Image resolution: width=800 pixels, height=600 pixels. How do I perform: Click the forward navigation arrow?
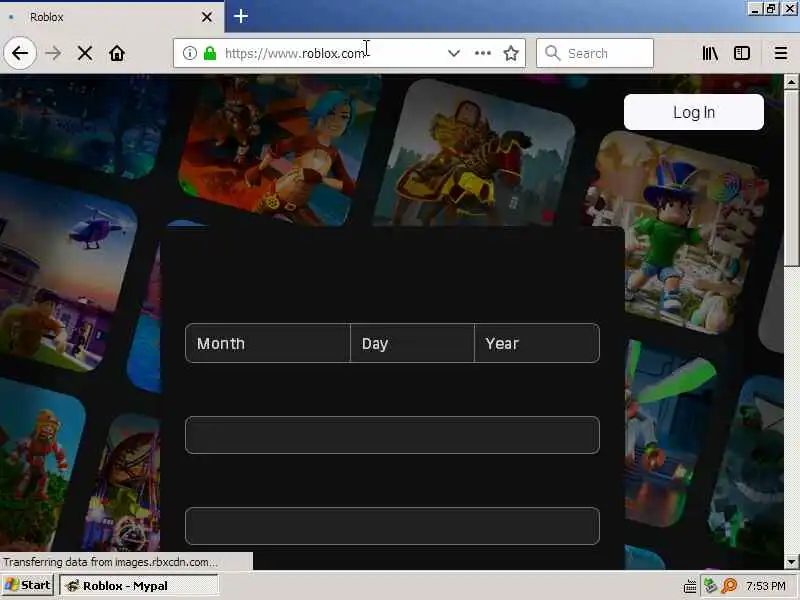(53, 53)
